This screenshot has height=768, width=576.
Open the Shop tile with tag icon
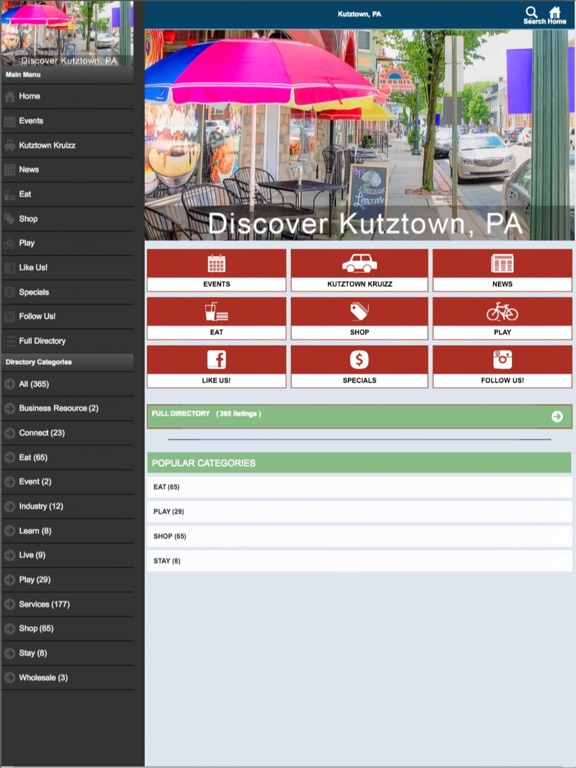360,318
